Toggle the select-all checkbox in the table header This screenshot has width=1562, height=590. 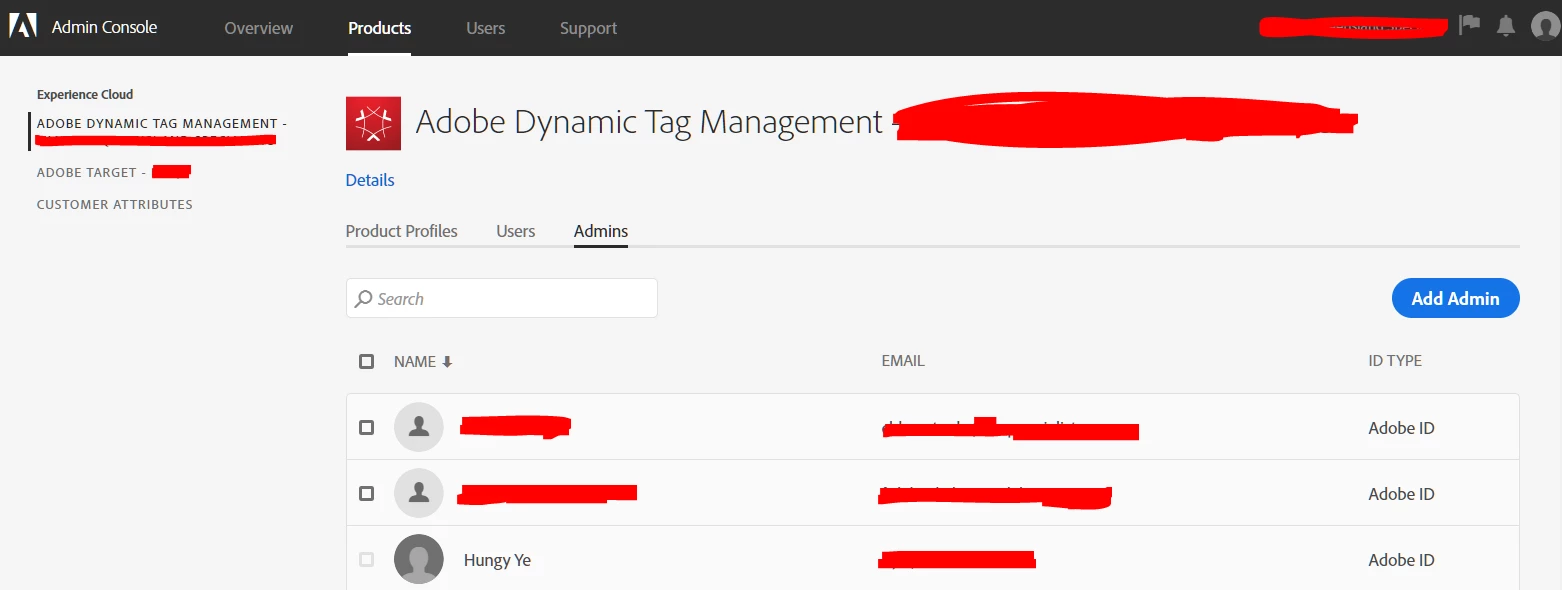(x=366, y=361)
